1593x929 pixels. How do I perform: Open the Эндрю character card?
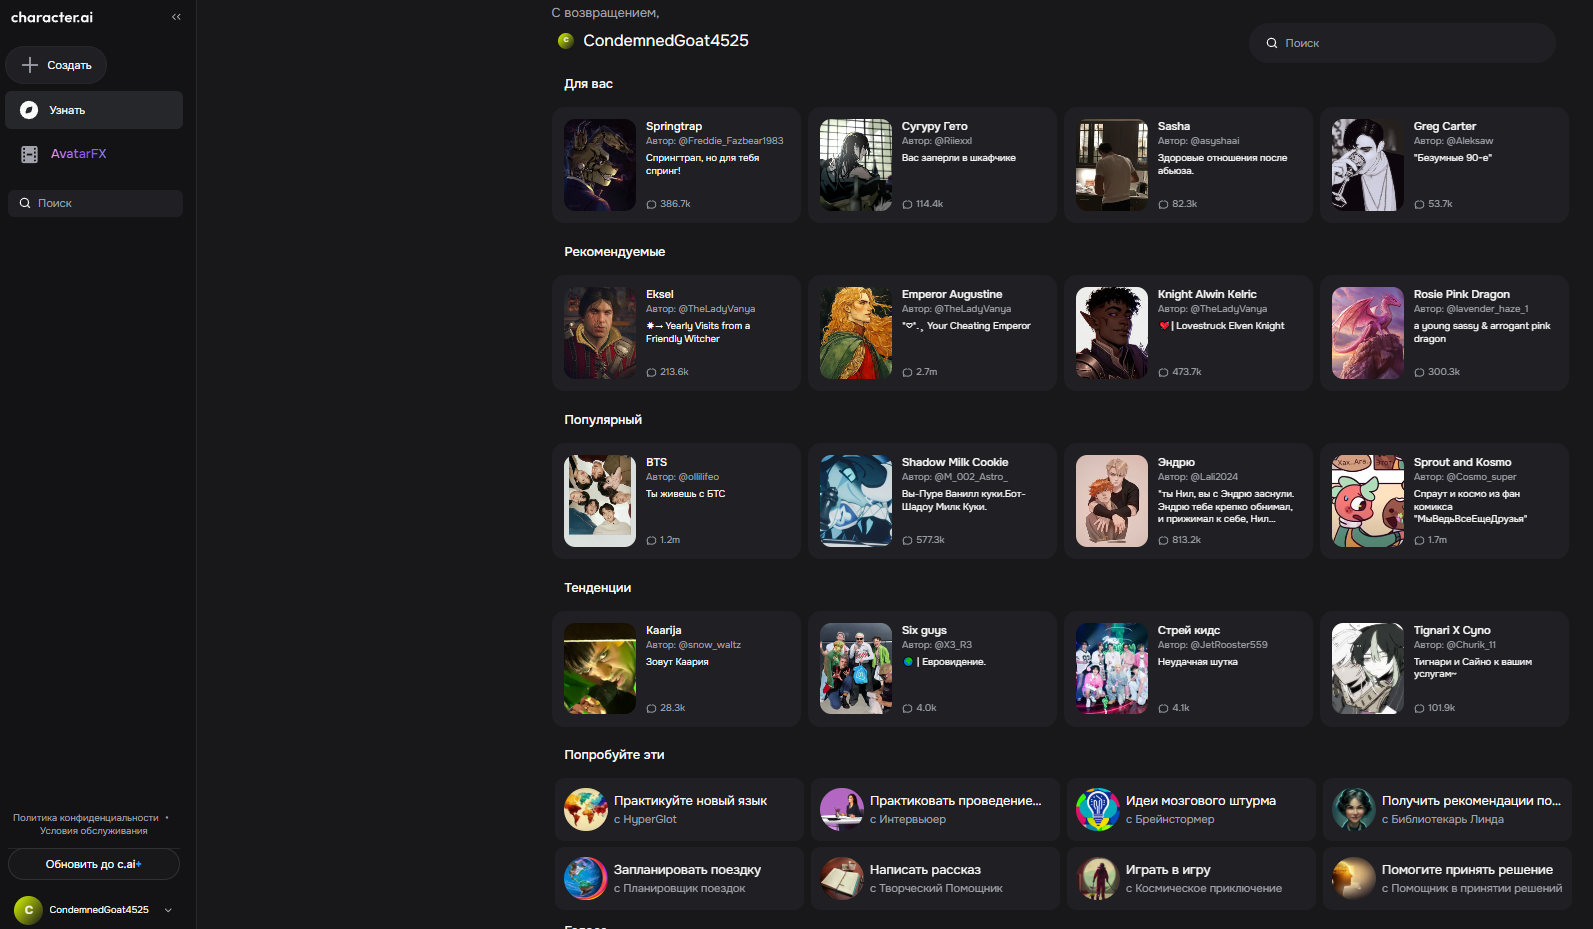pos(1188,501)
